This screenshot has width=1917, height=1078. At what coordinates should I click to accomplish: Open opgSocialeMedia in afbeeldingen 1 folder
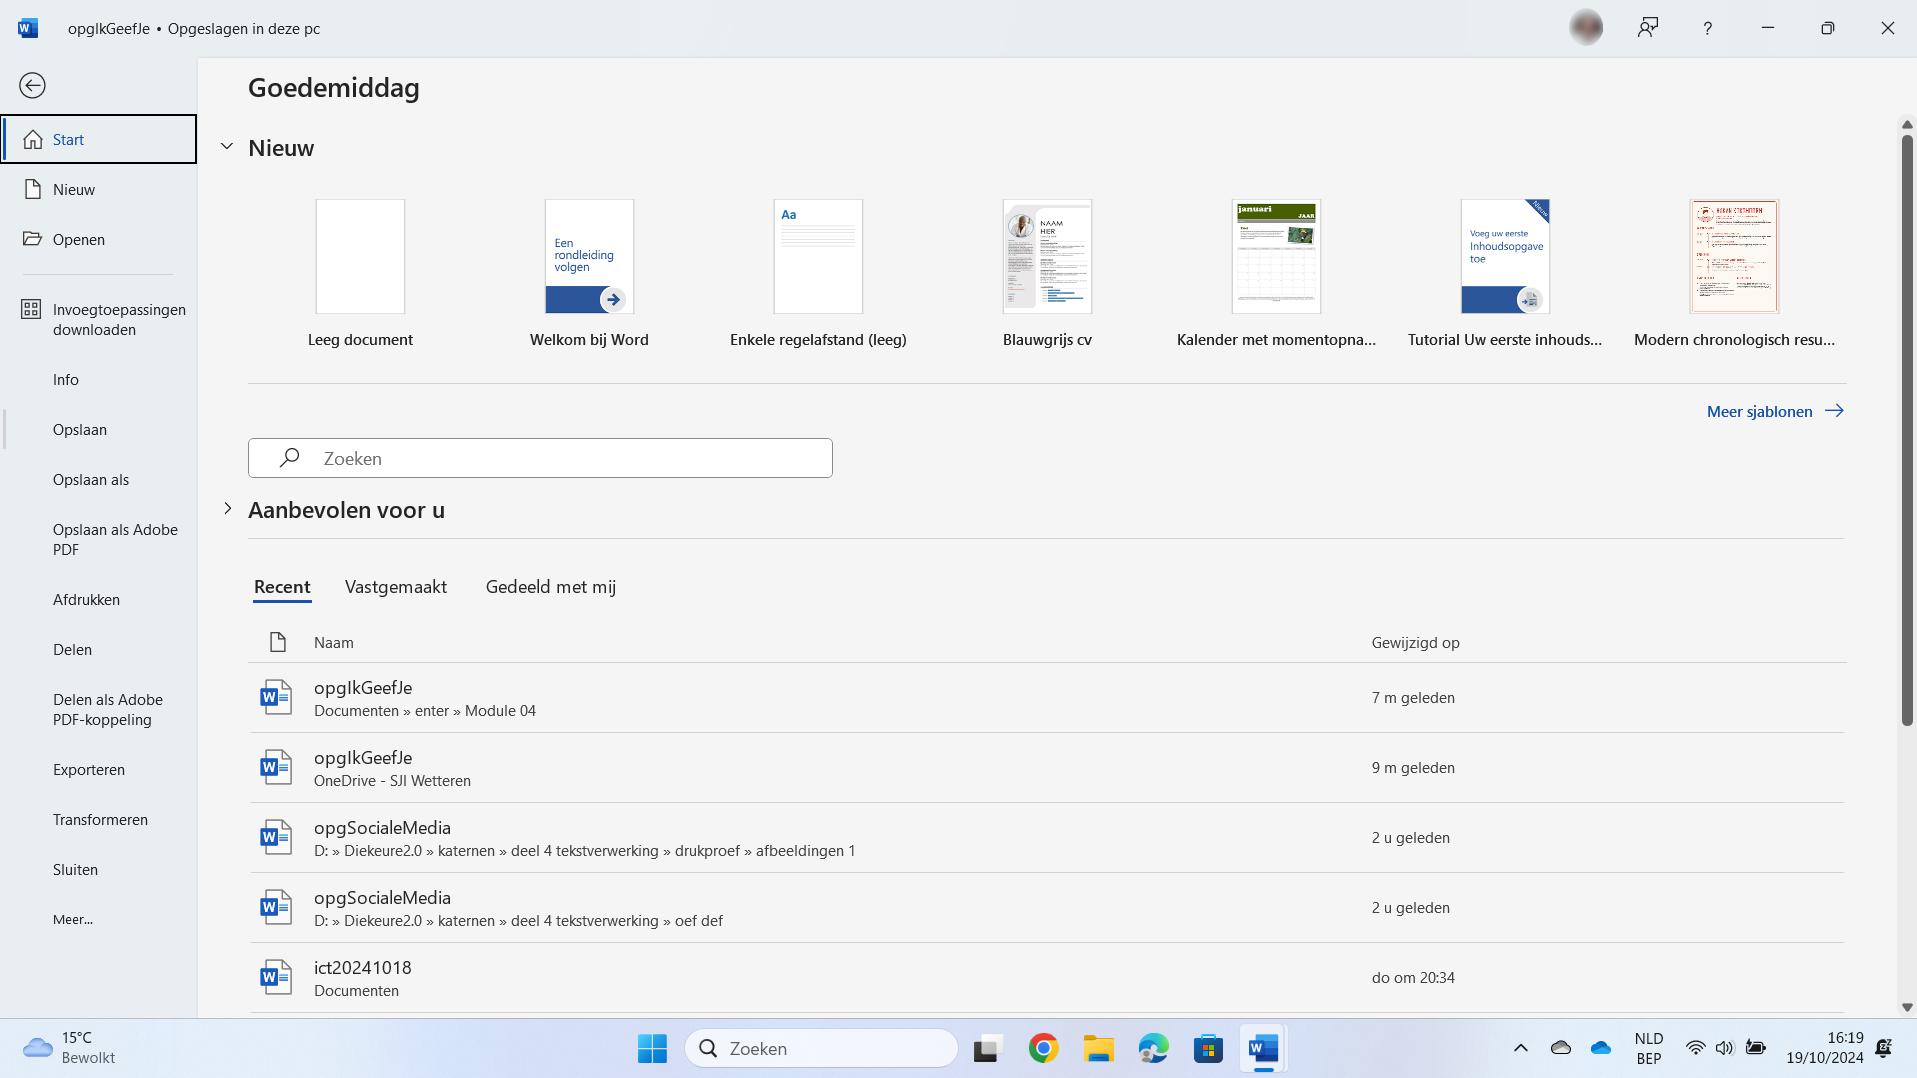pos(1047,838)
